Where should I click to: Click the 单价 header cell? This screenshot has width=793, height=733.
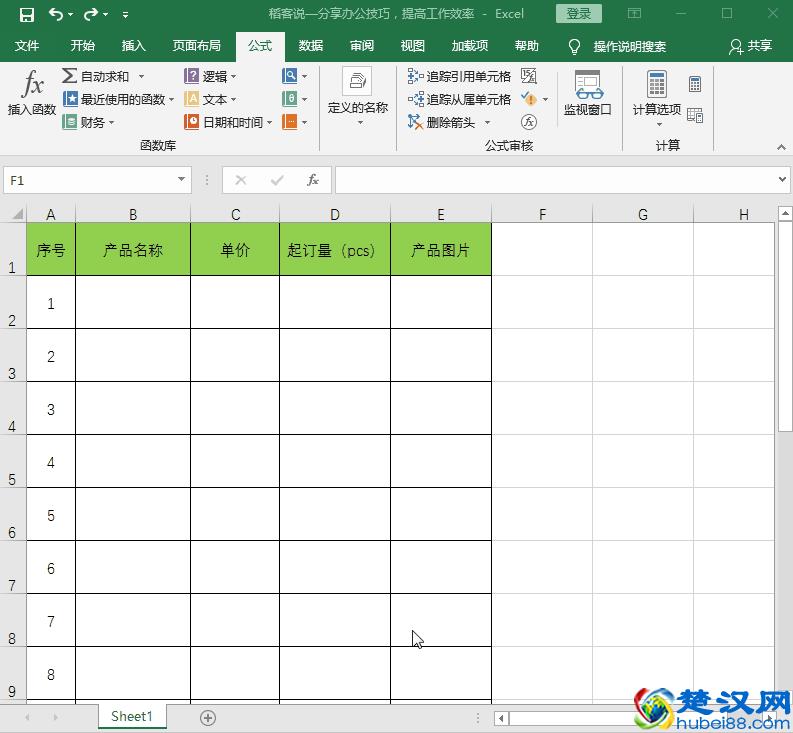click(x=235, y=250)
